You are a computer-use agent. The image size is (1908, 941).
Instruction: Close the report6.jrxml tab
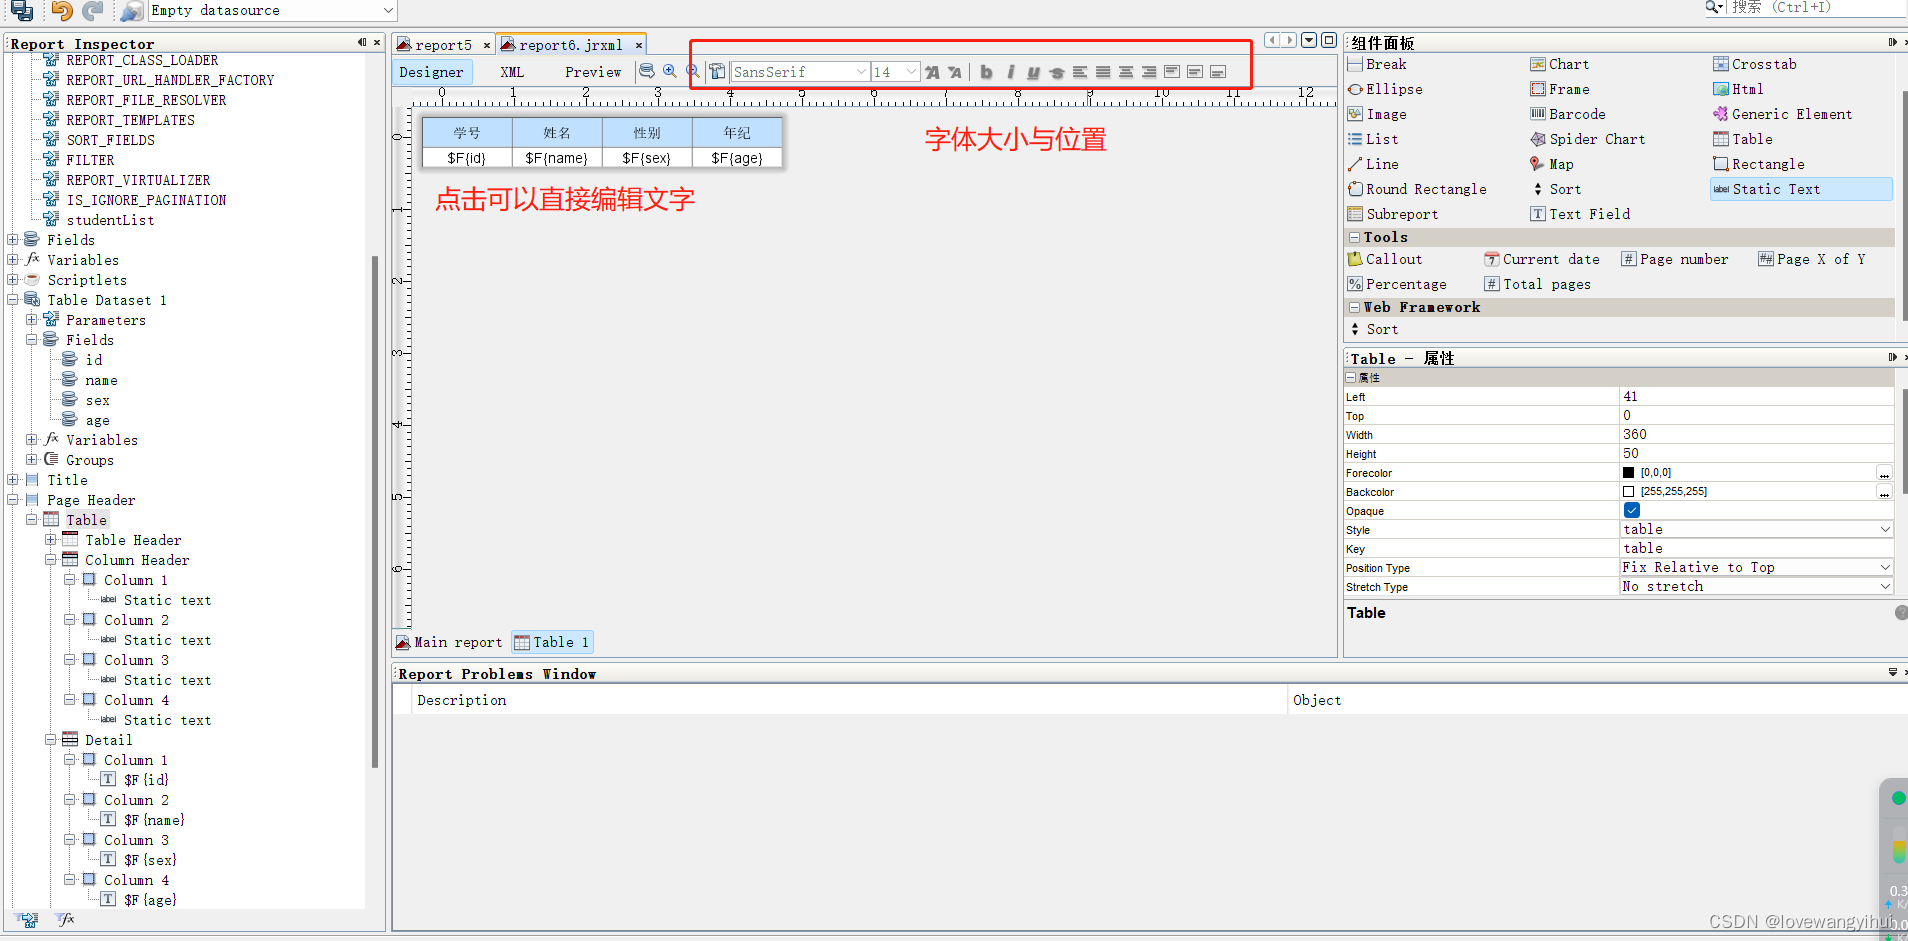coord(639,45)
